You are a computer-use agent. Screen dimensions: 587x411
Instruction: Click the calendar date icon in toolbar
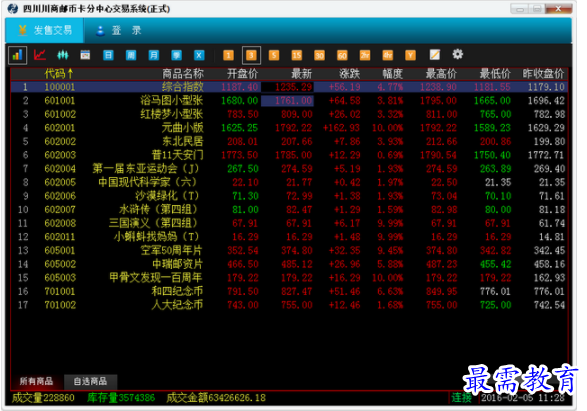85,55
